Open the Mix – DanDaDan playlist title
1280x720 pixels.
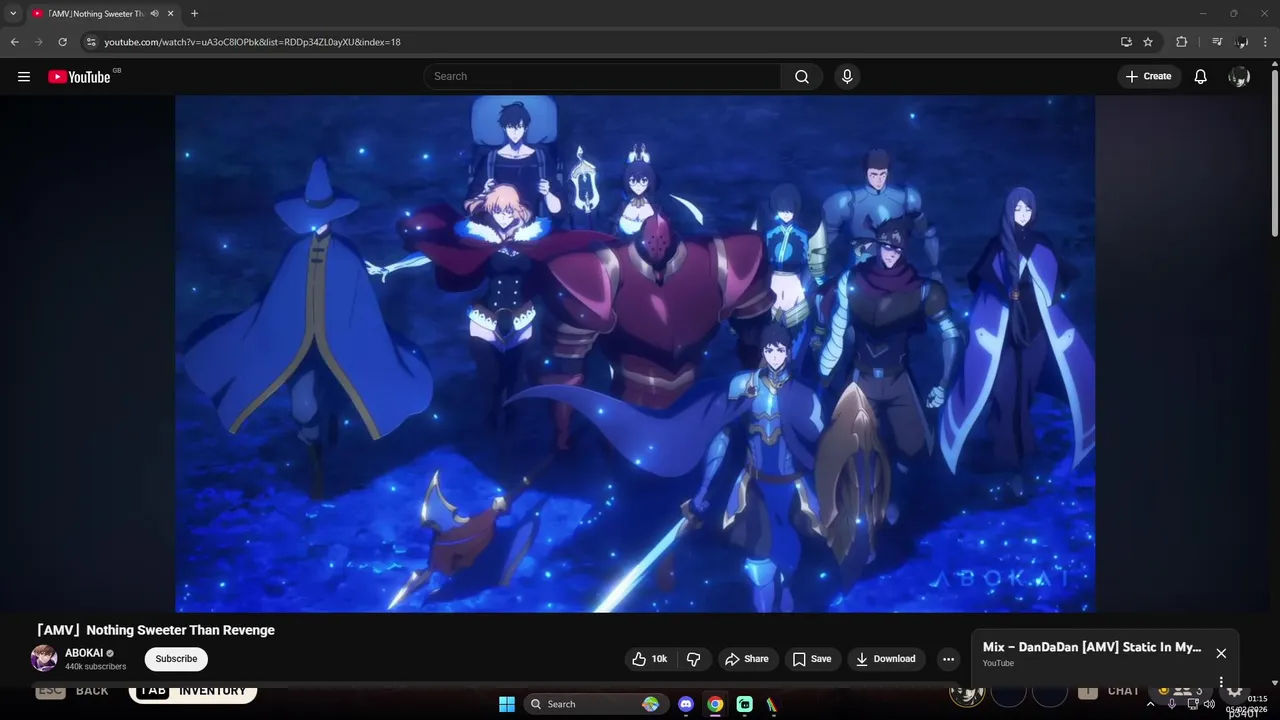pyautogui.click(x=1092, y=647)
